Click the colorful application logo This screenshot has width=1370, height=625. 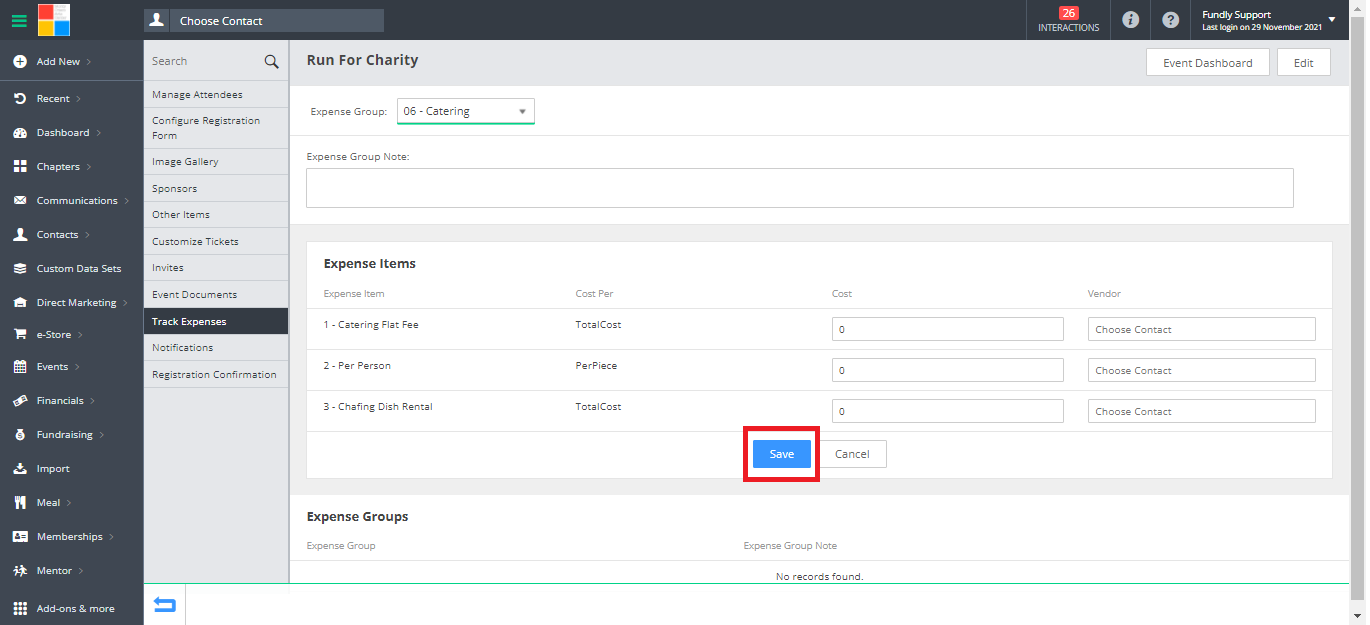coord(54,20)
